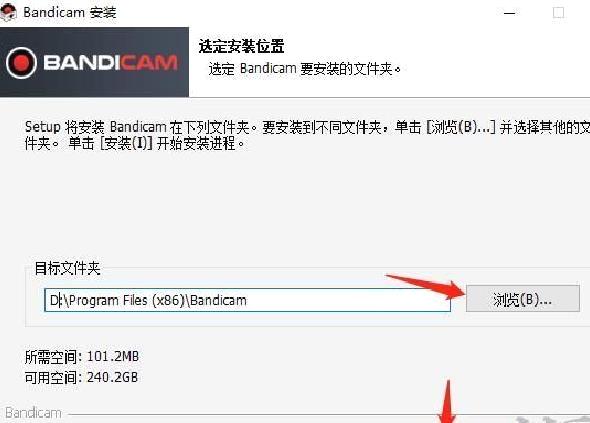The width and height of the screenshot is (590, 423).
Task: Click the 可用空间: 240.2GB label
Action: [x=81, y=377]
